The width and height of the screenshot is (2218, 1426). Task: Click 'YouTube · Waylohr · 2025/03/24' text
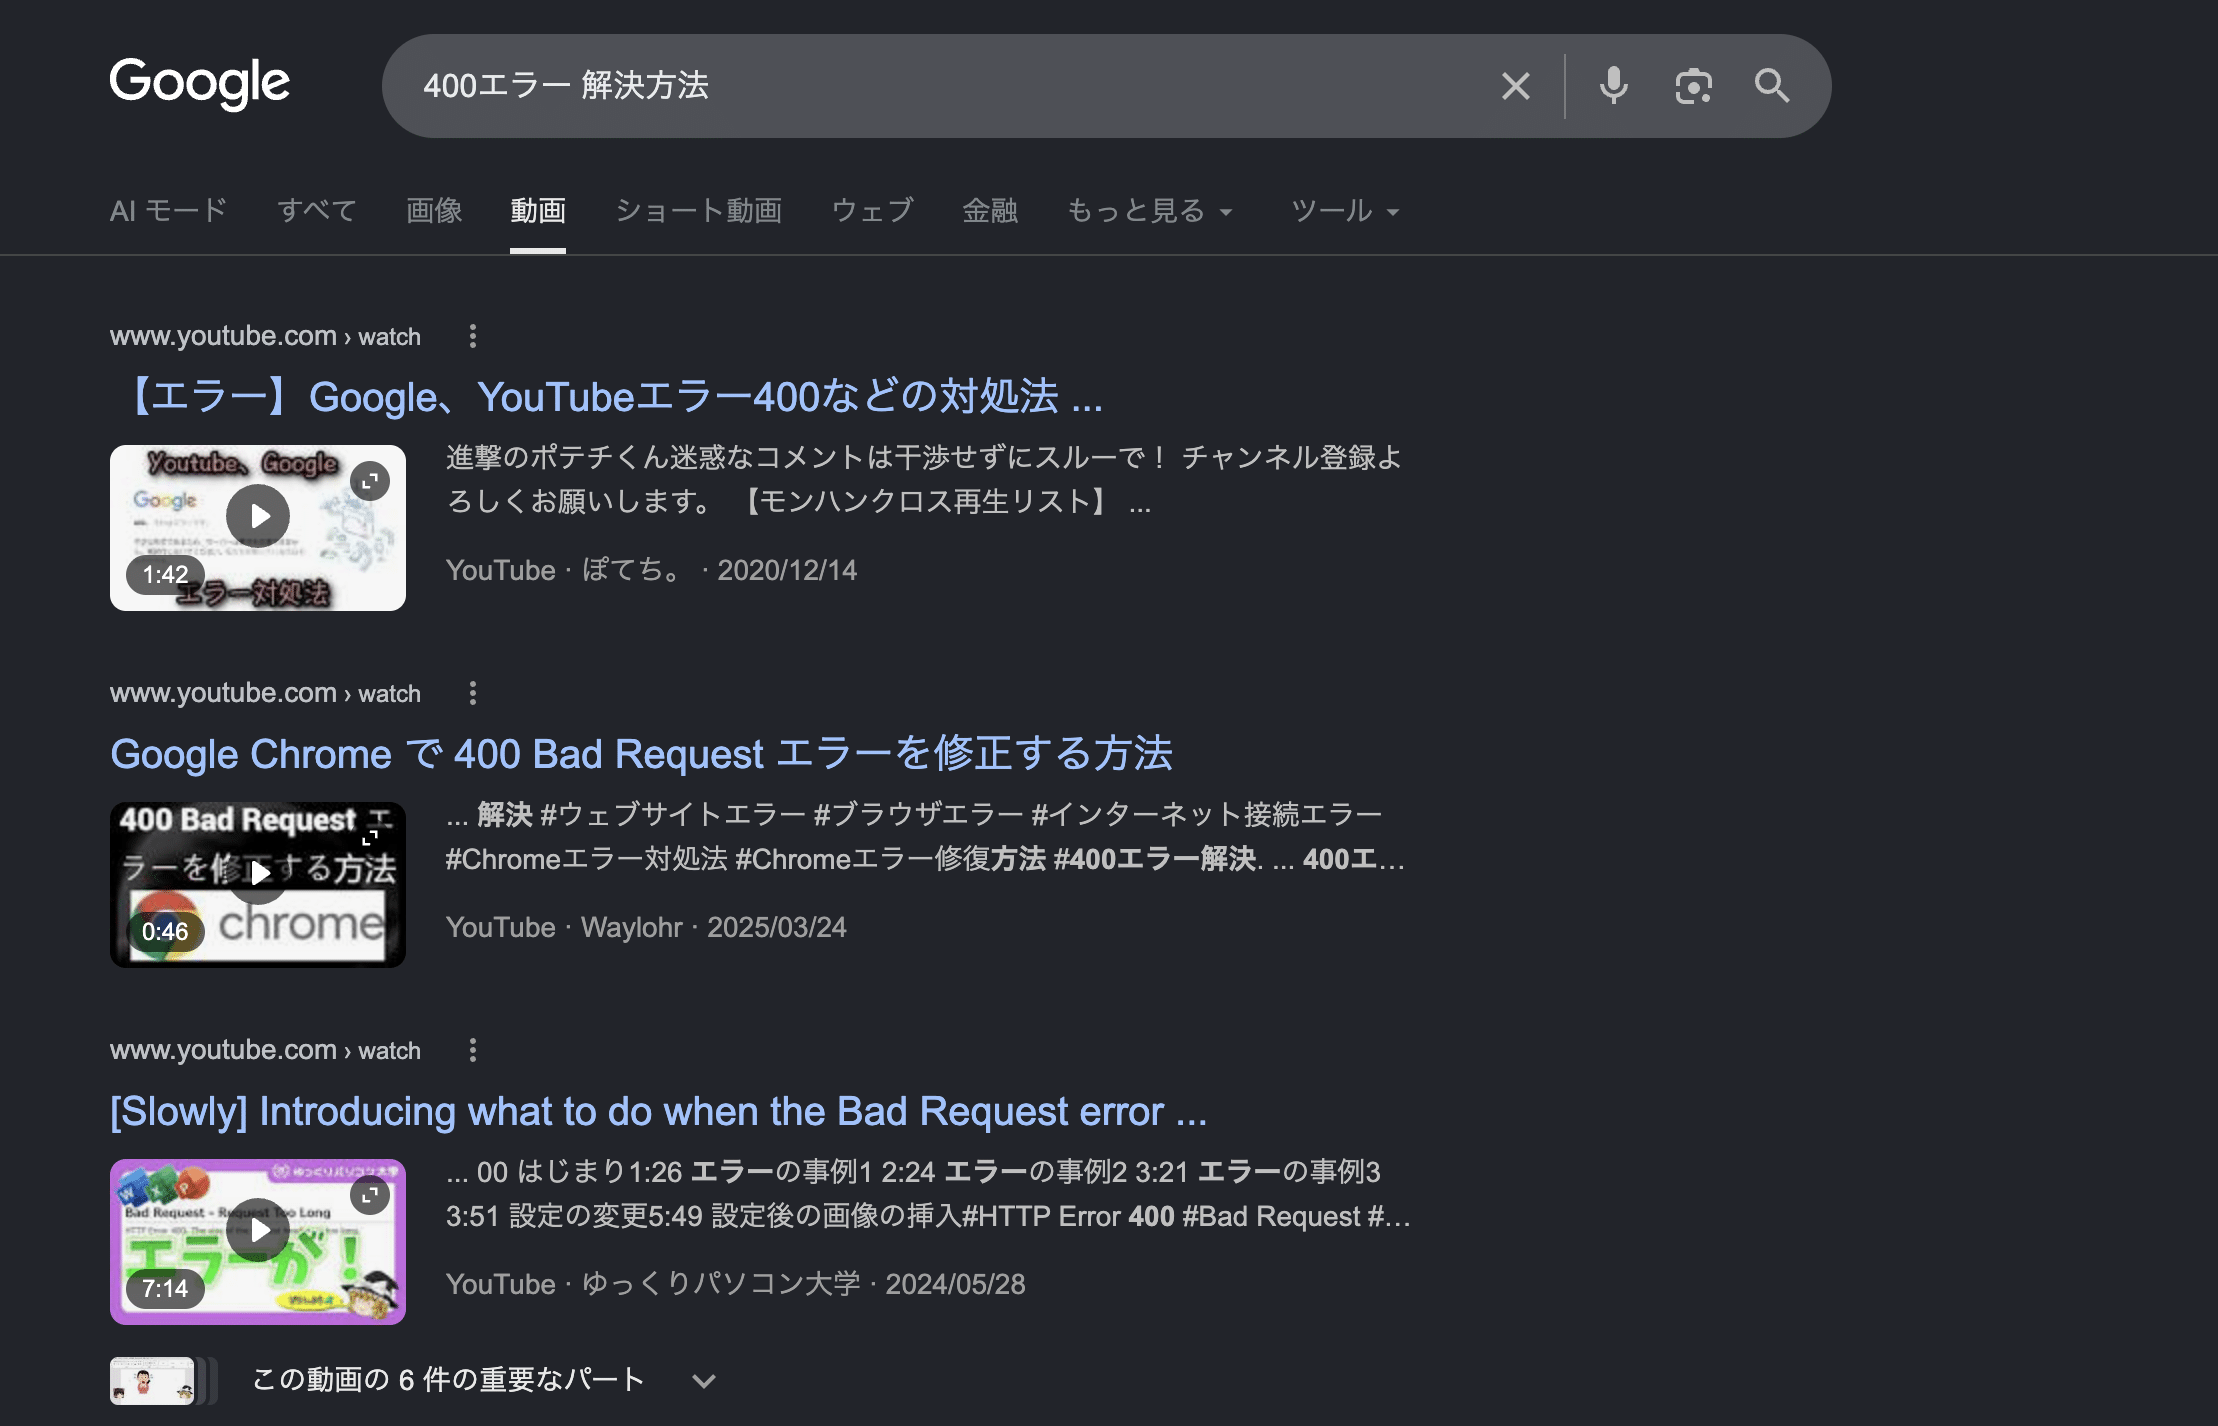pyautogui.click(x=646, y=927)
